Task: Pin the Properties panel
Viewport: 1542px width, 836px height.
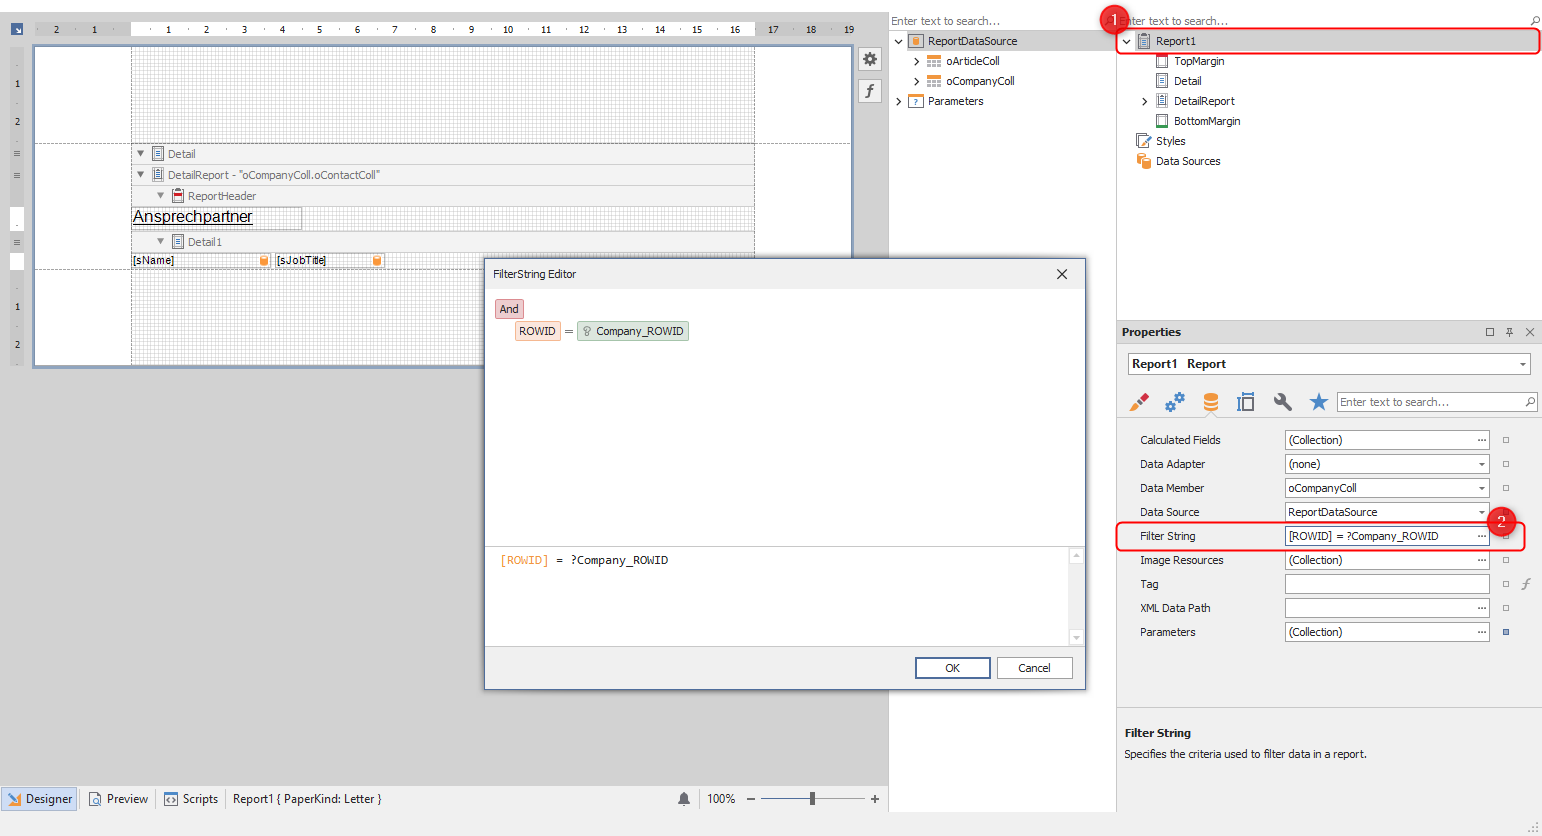Action: [x=1509, y=332]
